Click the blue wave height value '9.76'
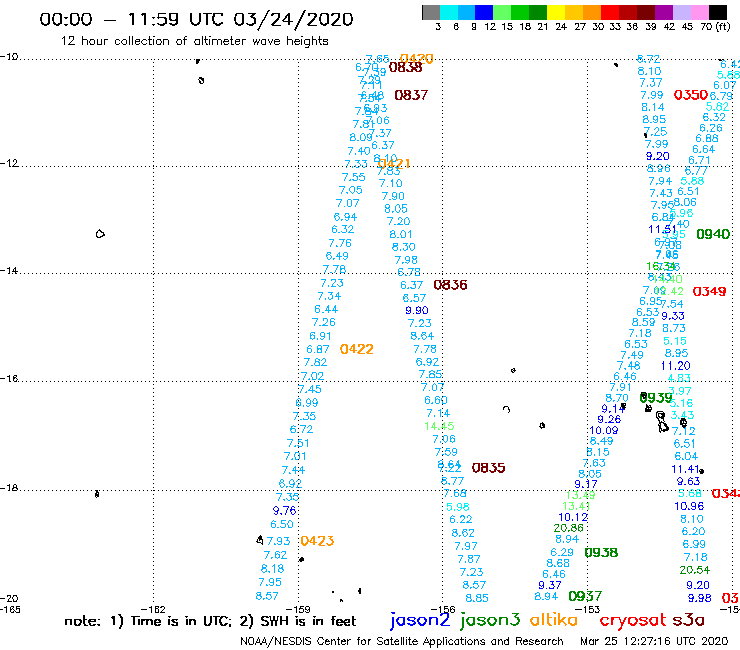 [284, 510]
